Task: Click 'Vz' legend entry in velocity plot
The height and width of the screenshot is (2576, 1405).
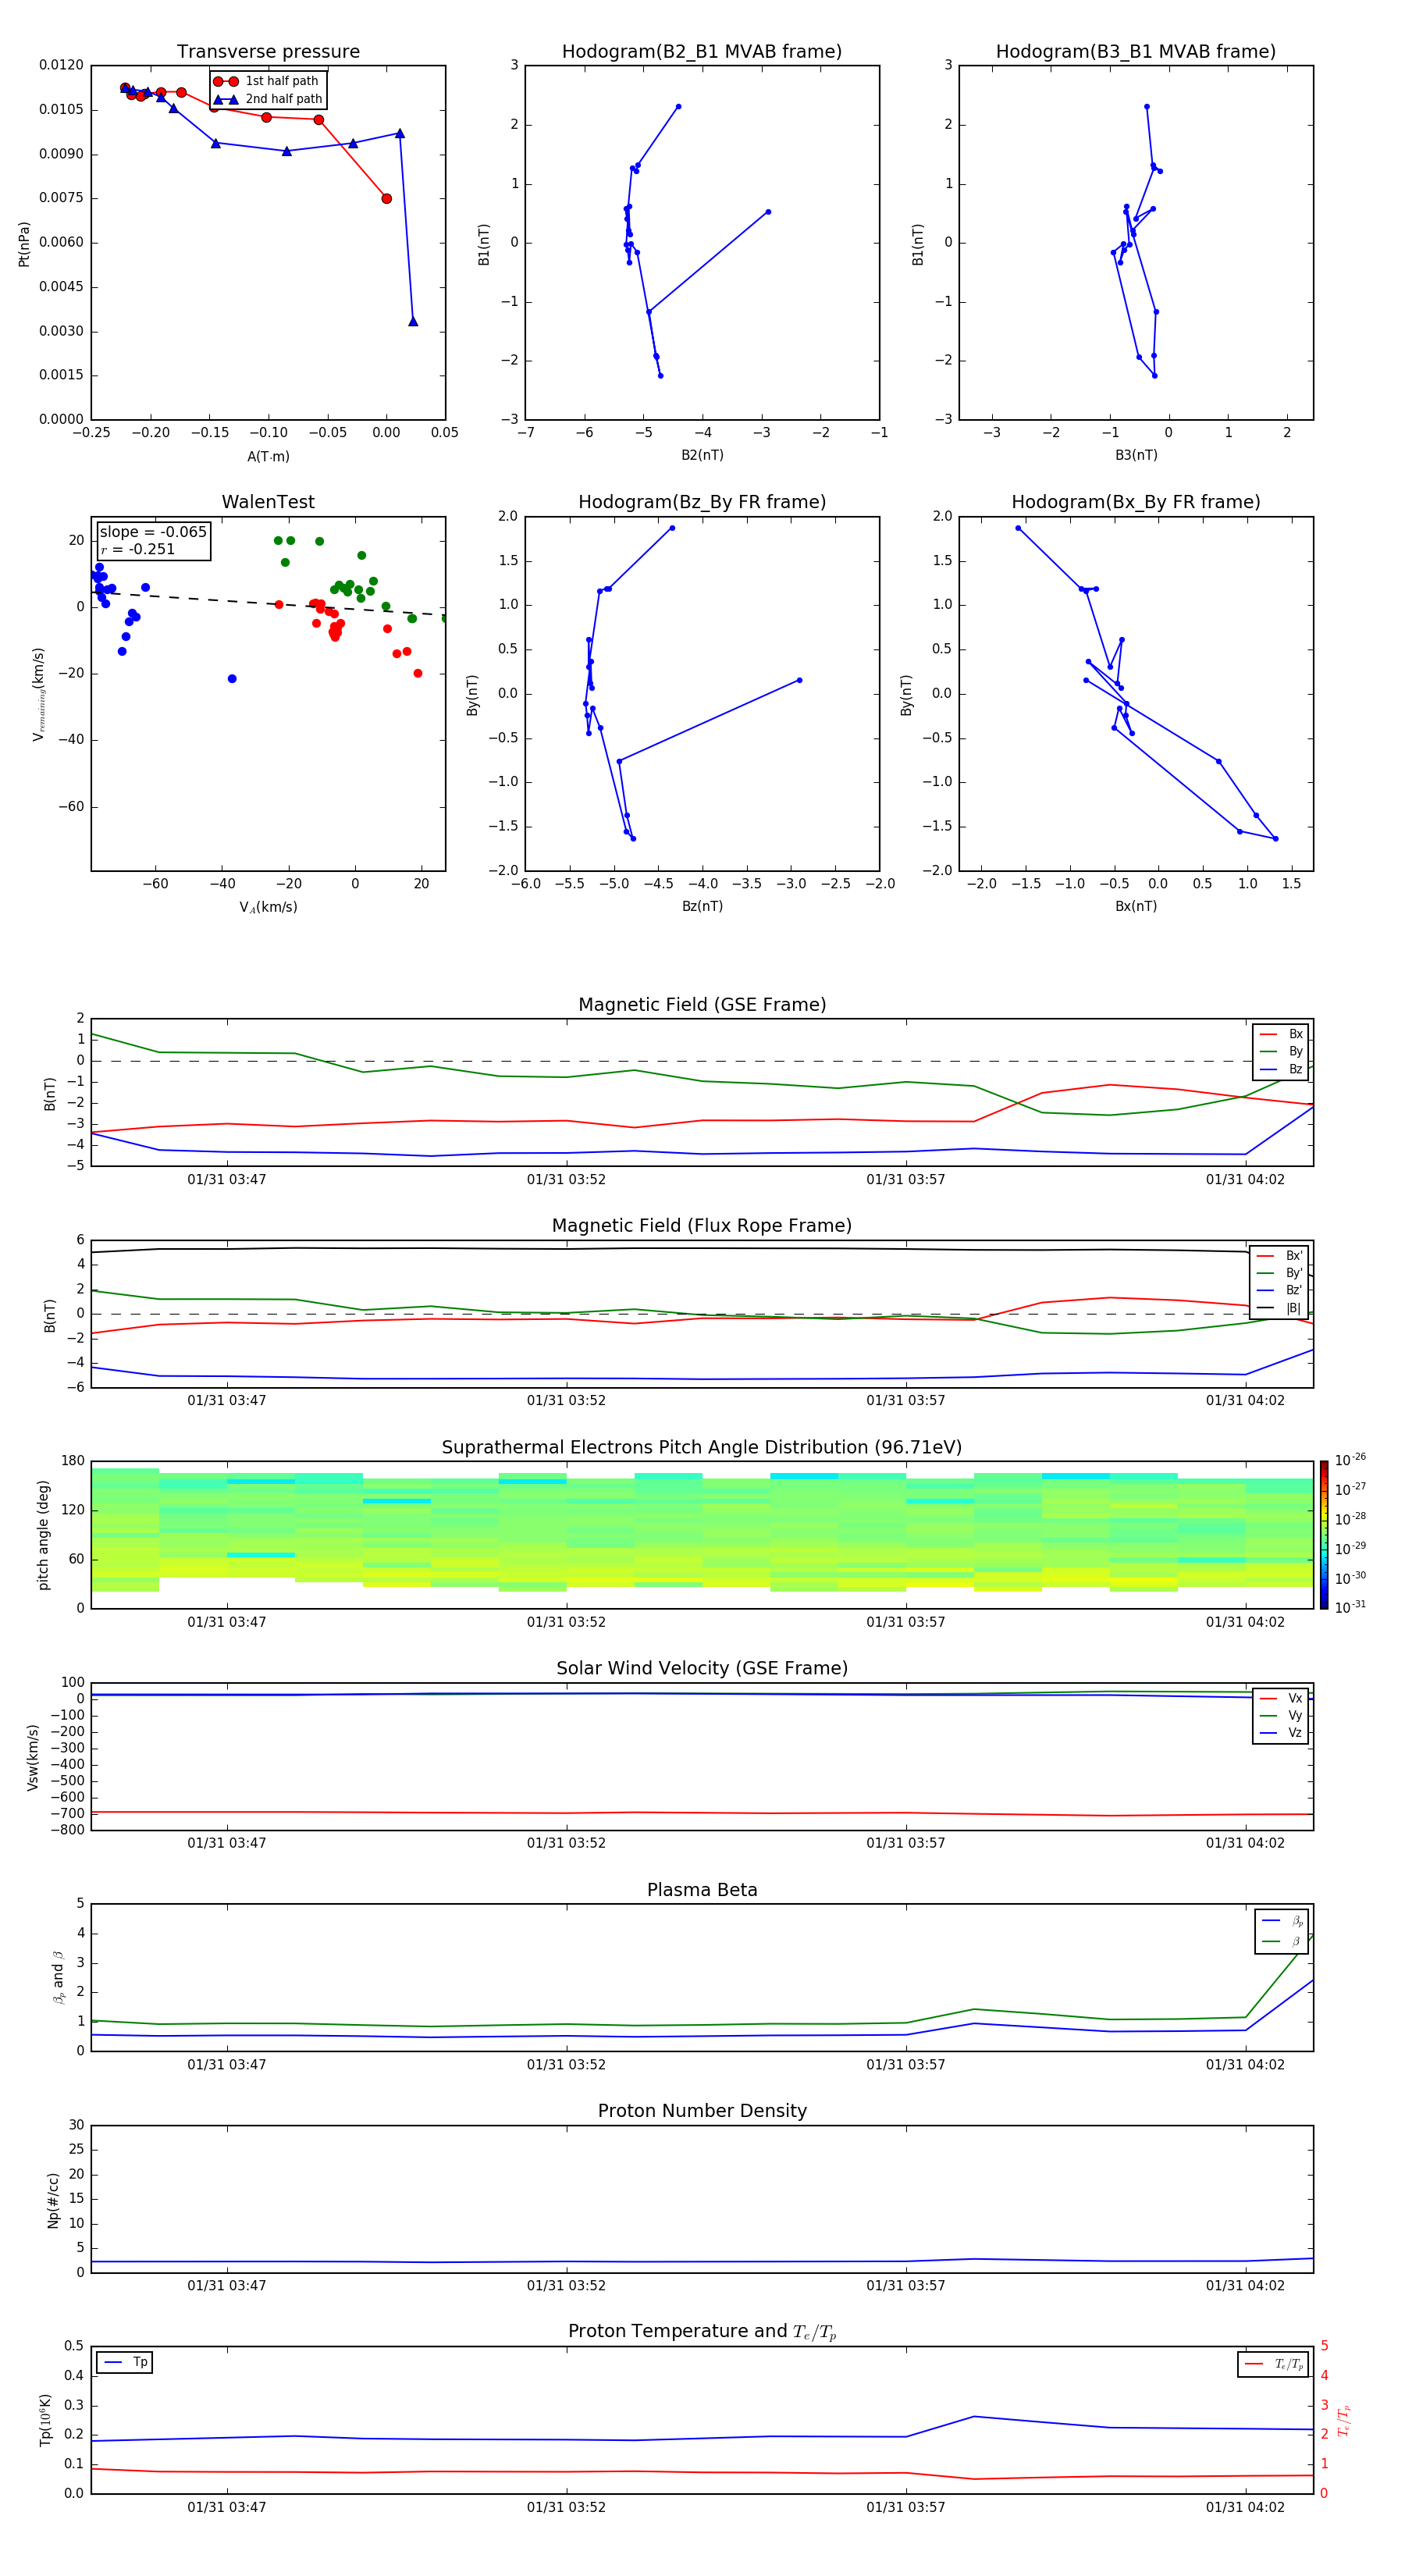Action: point(1281,1733)
